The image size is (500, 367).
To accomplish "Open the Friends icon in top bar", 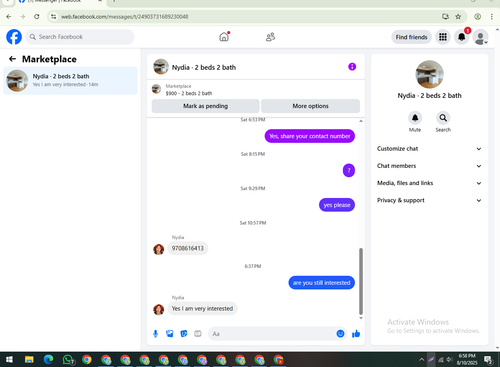I will point(270,37).
